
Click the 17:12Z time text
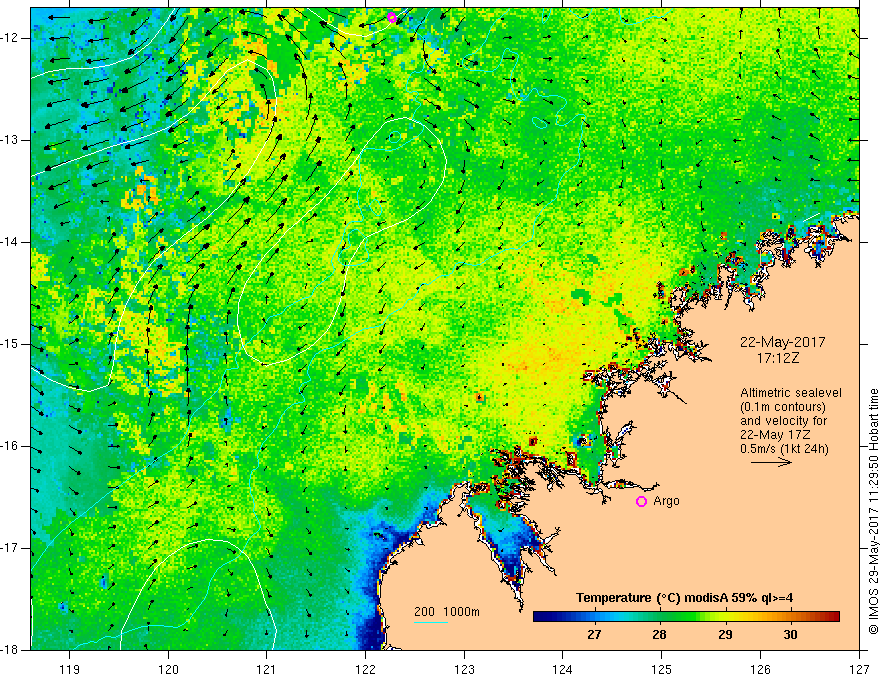778,358
